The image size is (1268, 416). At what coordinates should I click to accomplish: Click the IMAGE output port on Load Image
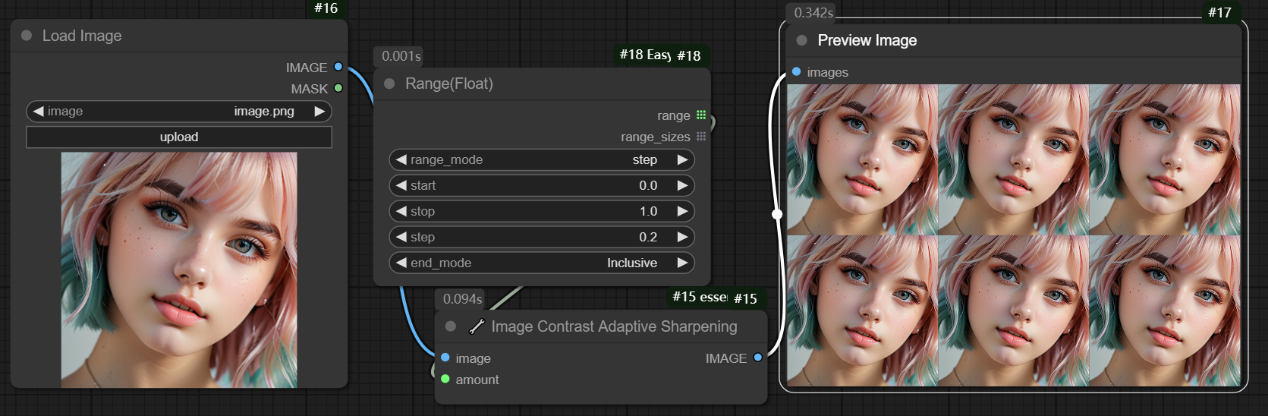click(339, 67)
